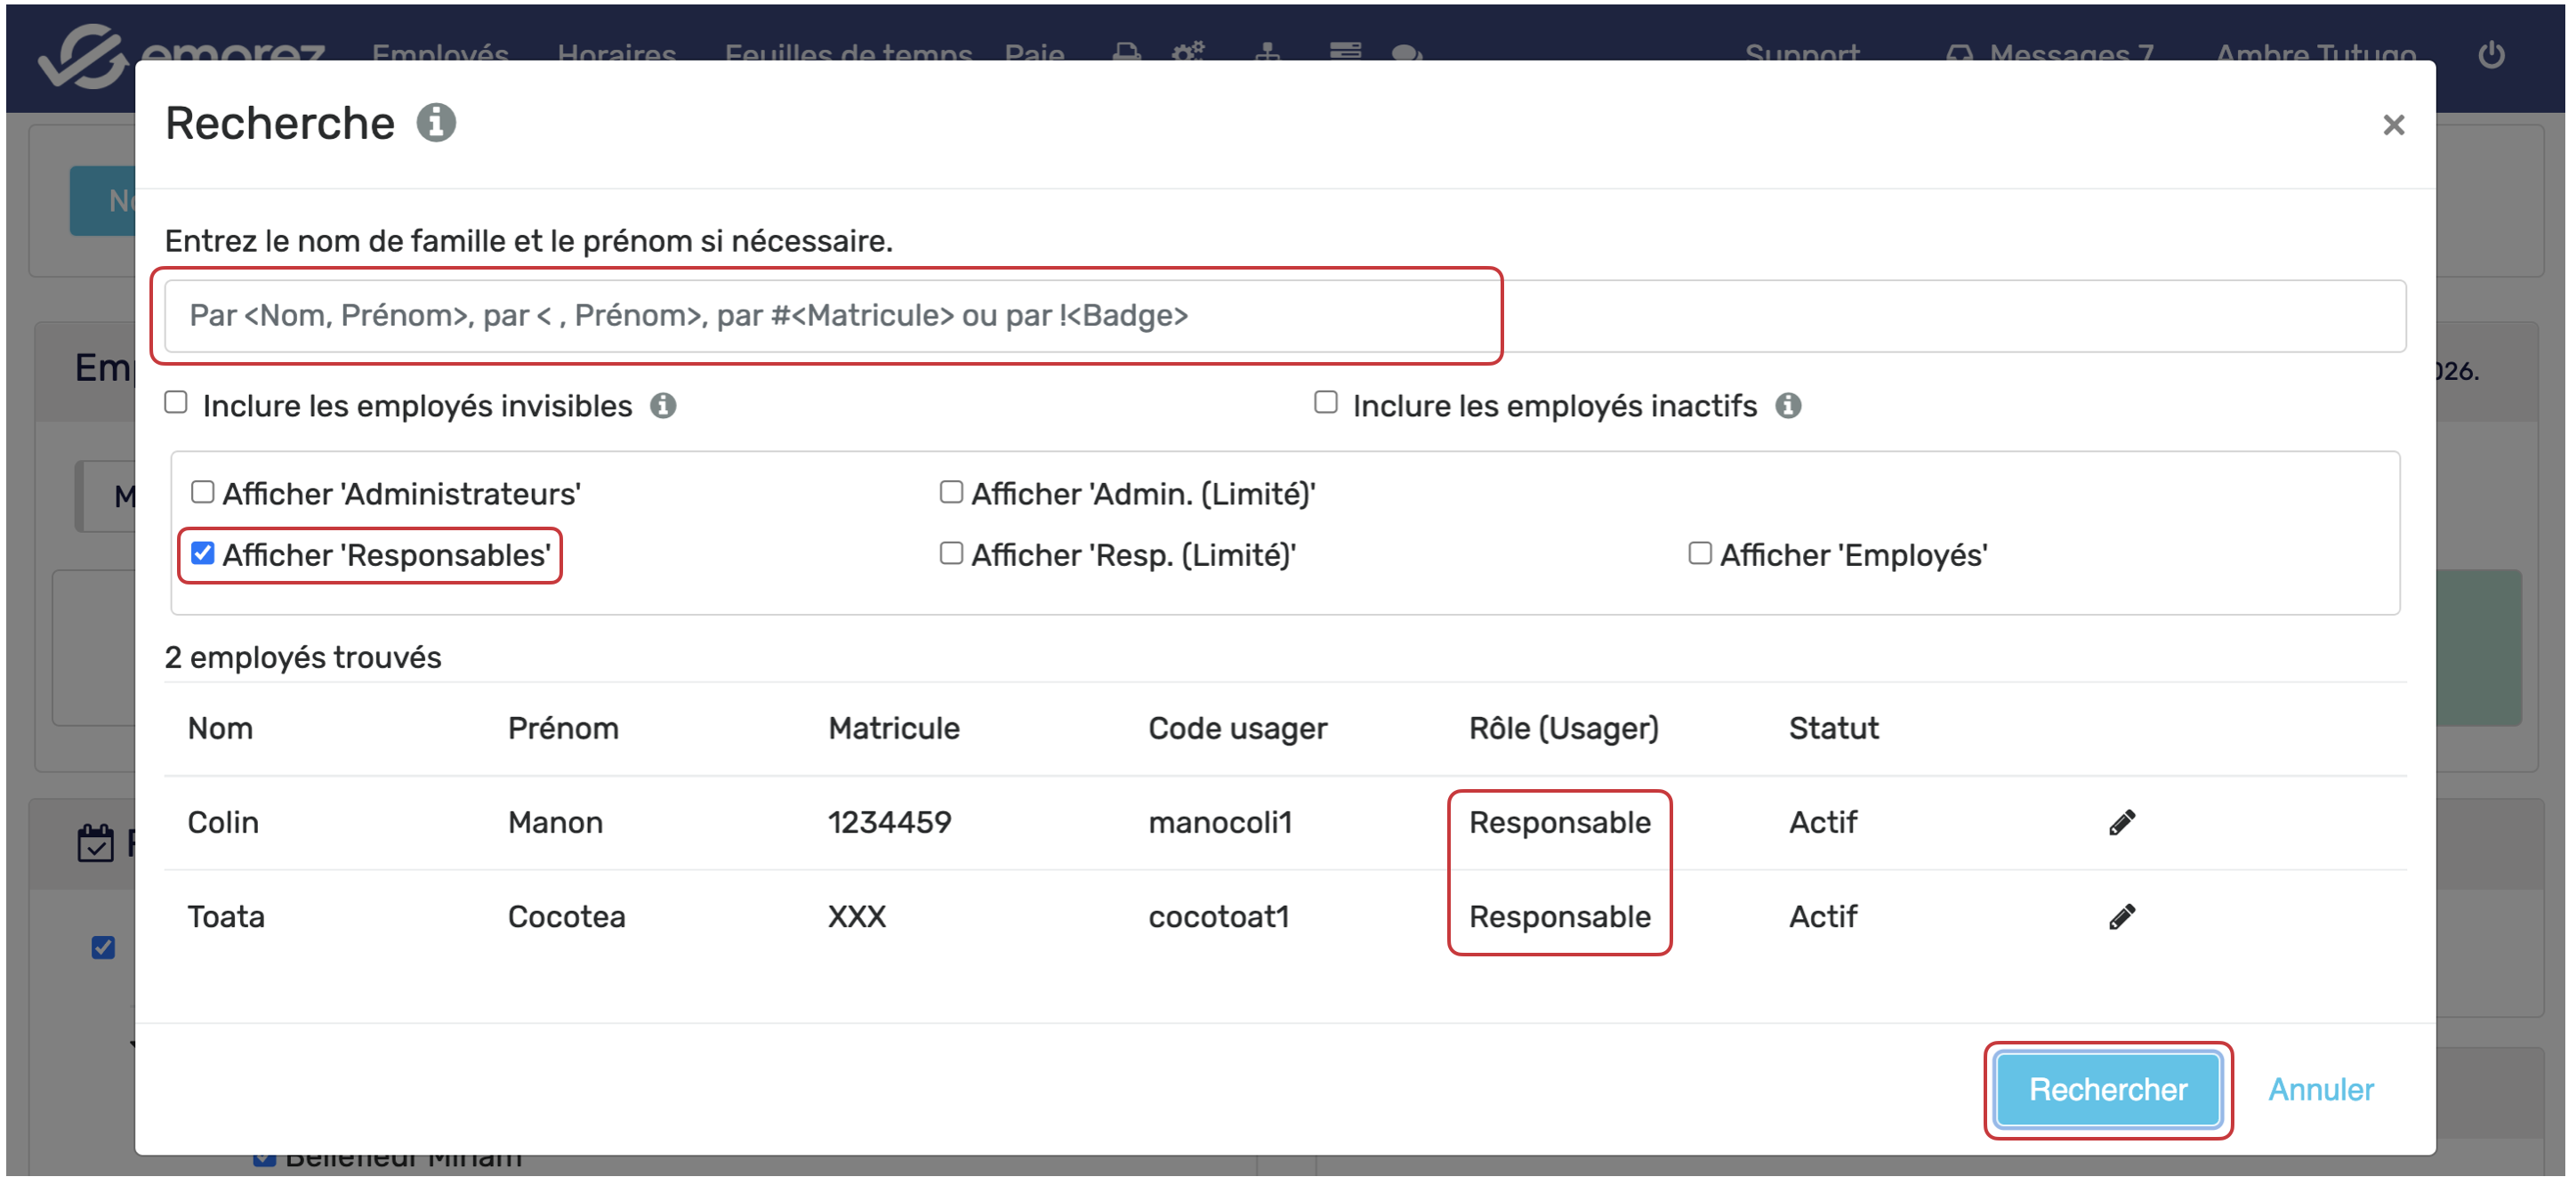Screen dimensions: 2576x1185
Task: Click info icon next to inactive employees
Action: click(x=1788, y=406)
